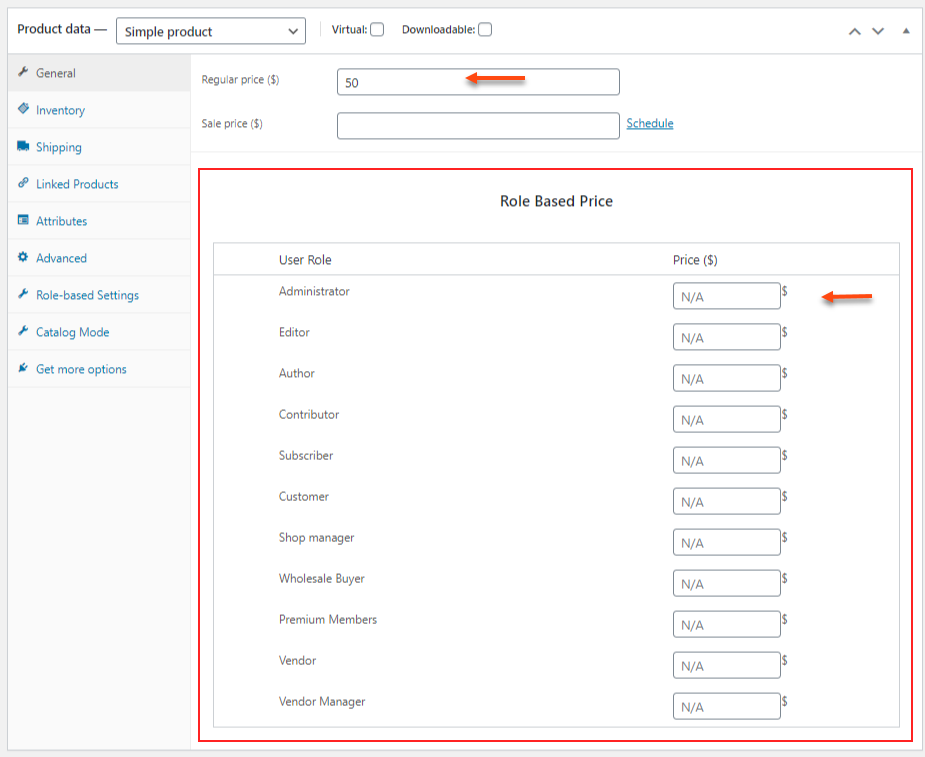Click the Role-based Settings wrench icon

pyautogui.click(x=23, y=294)
